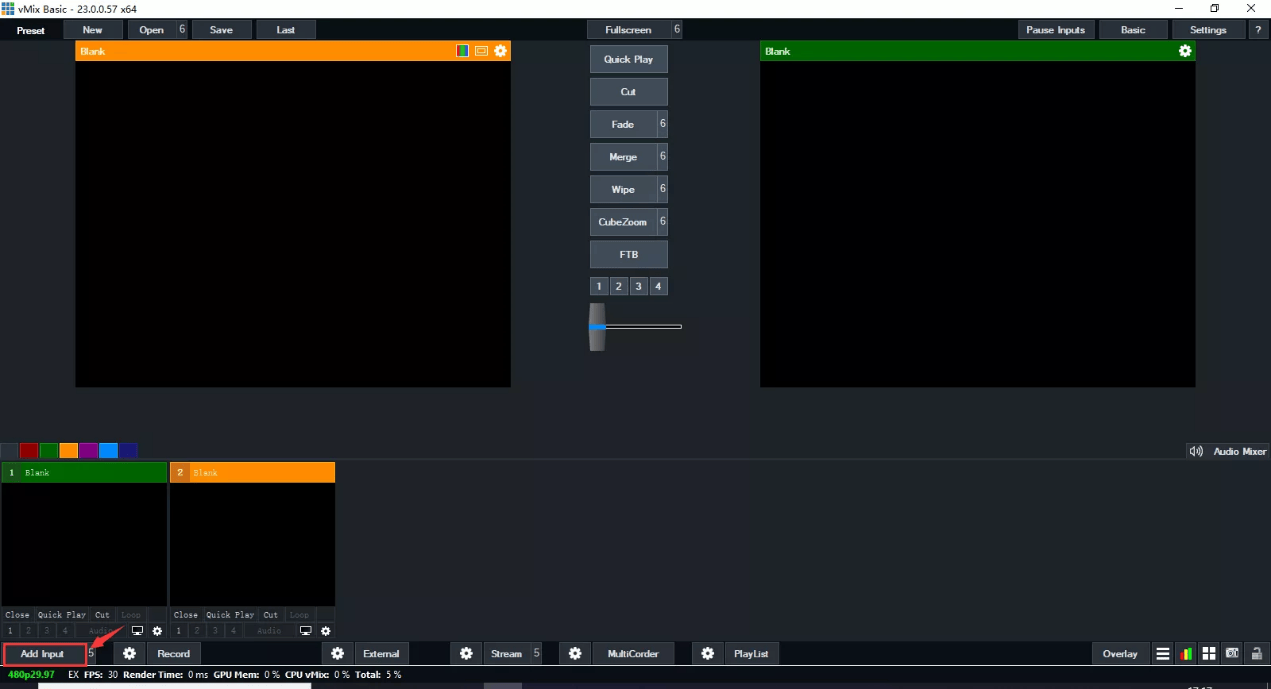This screenshot has width=1271, height=689.
Task: Open the Settings menu
Action: click(1208, 29)
